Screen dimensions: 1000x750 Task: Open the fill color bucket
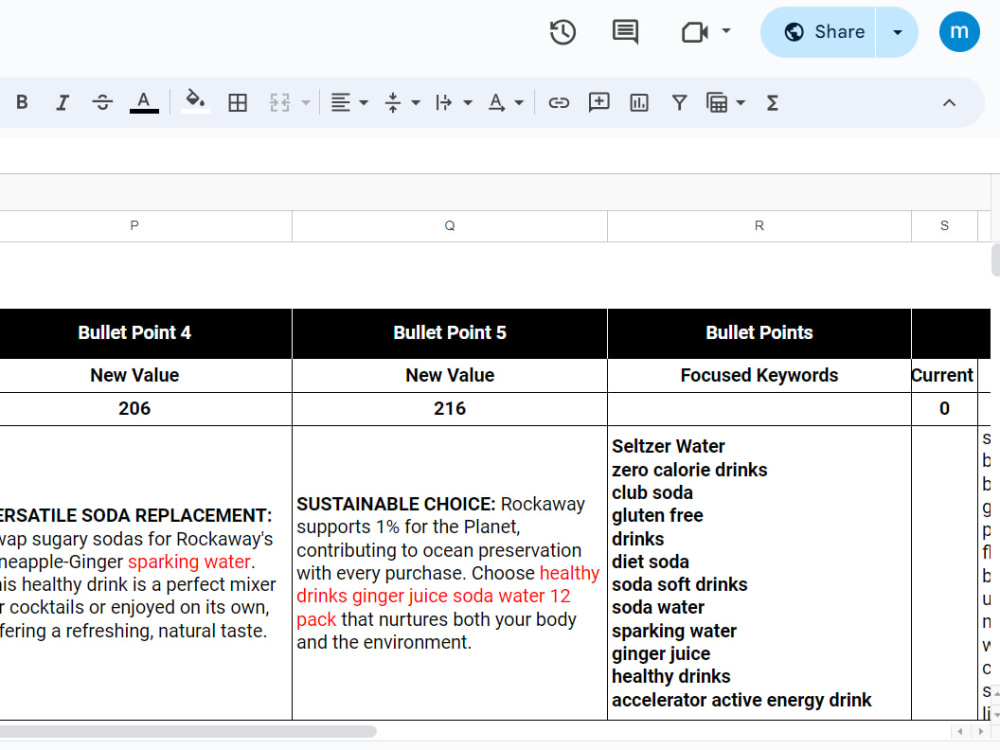pyautogui.click(x=195, y=102)
